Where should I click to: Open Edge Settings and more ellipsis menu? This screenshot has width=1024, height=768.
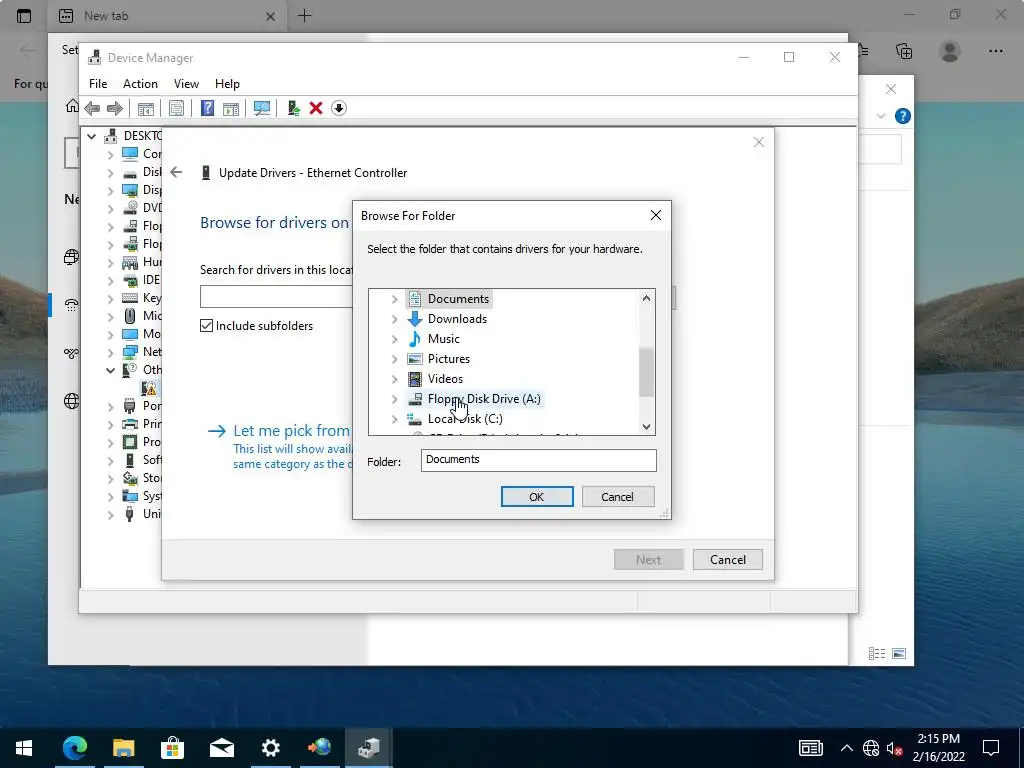pos(995,51)
